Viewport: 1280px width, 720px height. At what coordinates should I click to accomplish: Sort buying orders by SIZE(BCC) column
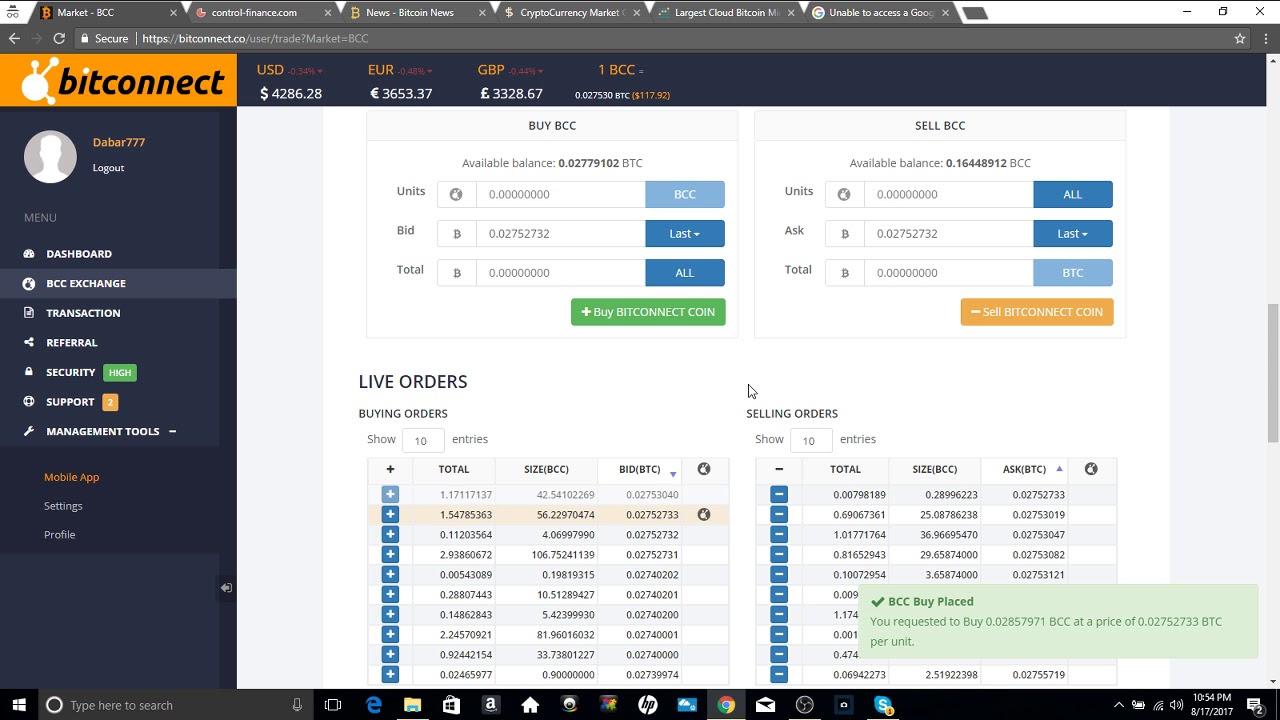point(546,469)
